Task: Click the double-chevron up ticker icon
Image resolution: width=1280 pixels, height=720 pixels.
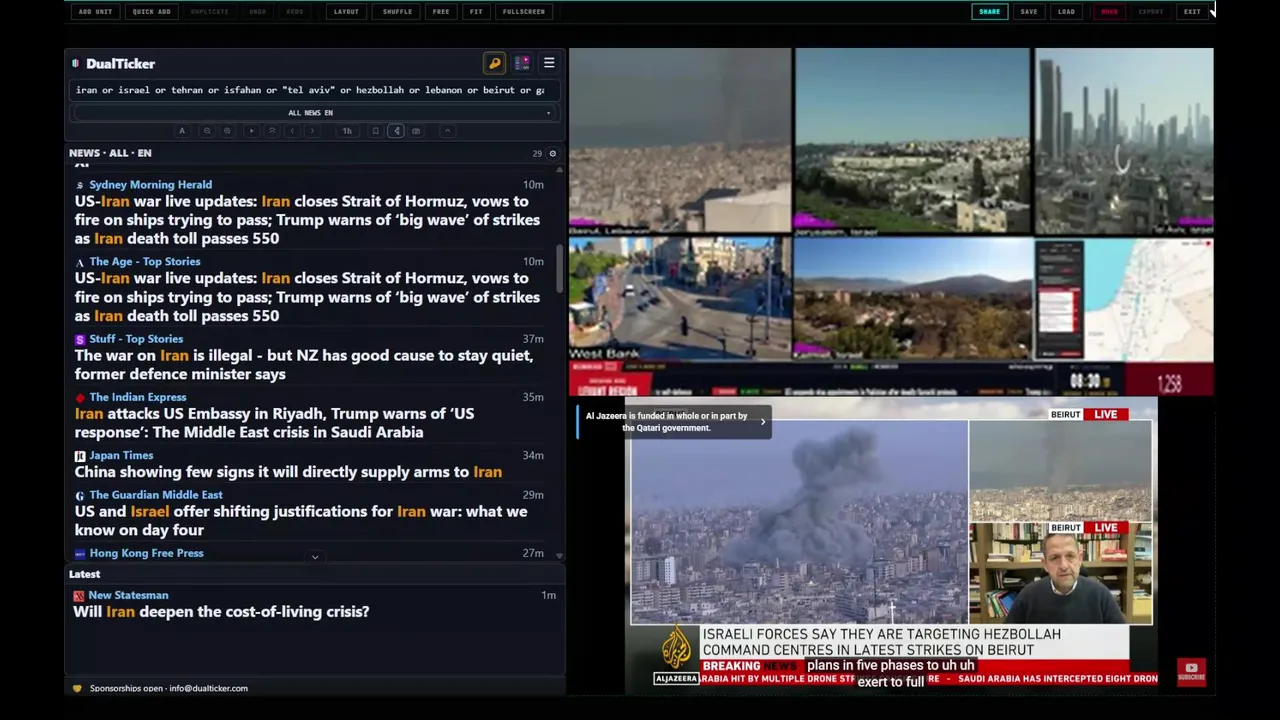Action: tap(272, 131)
